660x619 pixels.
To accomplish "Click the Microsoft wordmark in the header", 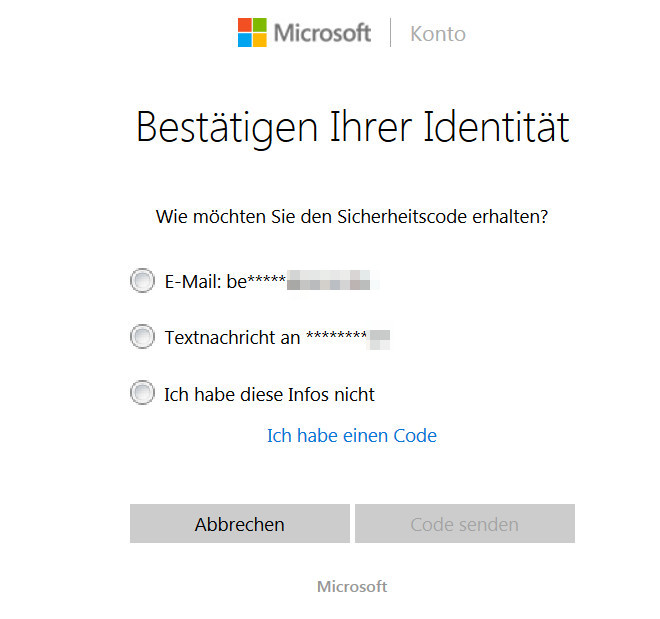I will point(322,33).
